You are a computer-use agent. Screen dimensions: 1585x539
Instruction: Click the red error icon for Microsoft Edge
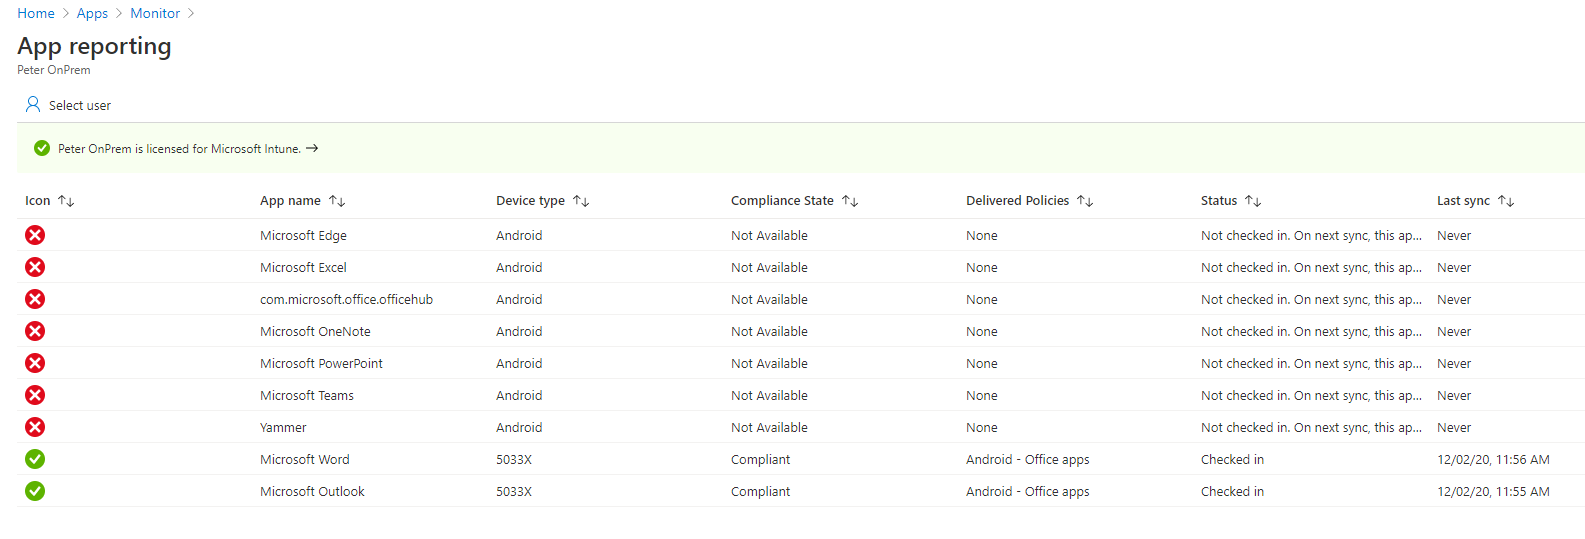35,235
